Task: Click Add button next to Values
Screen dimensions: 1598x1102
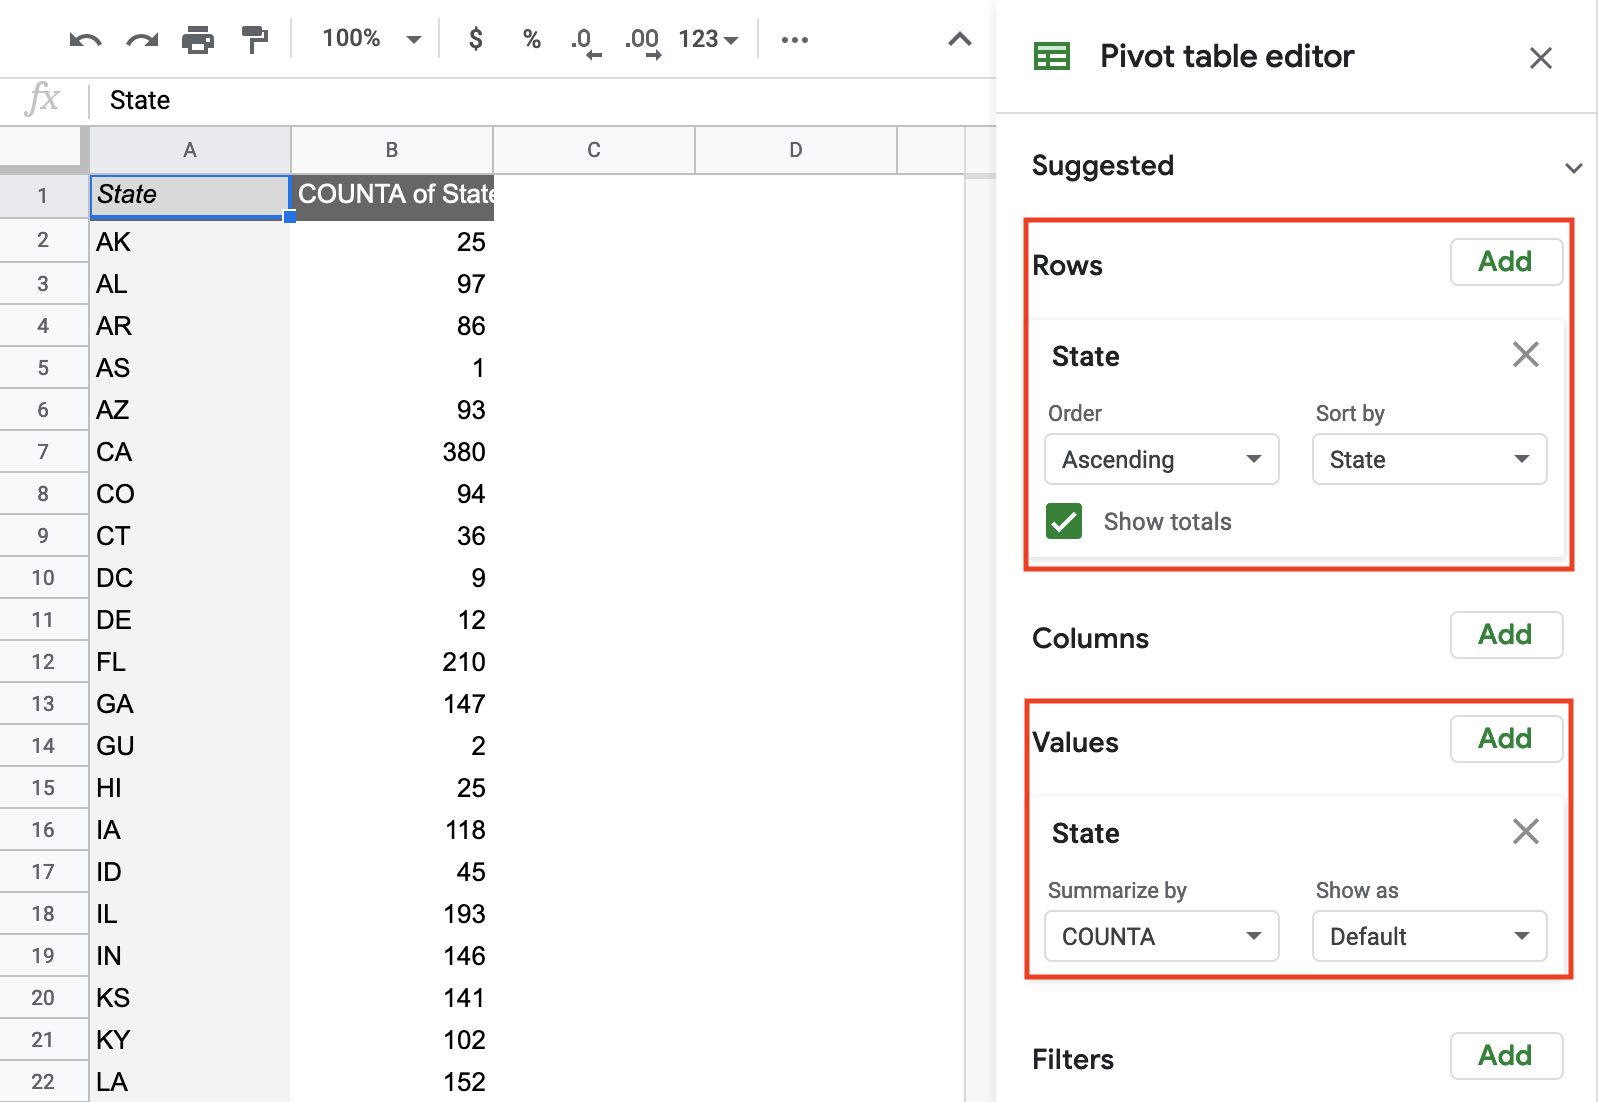Action: click(1506, 739)
